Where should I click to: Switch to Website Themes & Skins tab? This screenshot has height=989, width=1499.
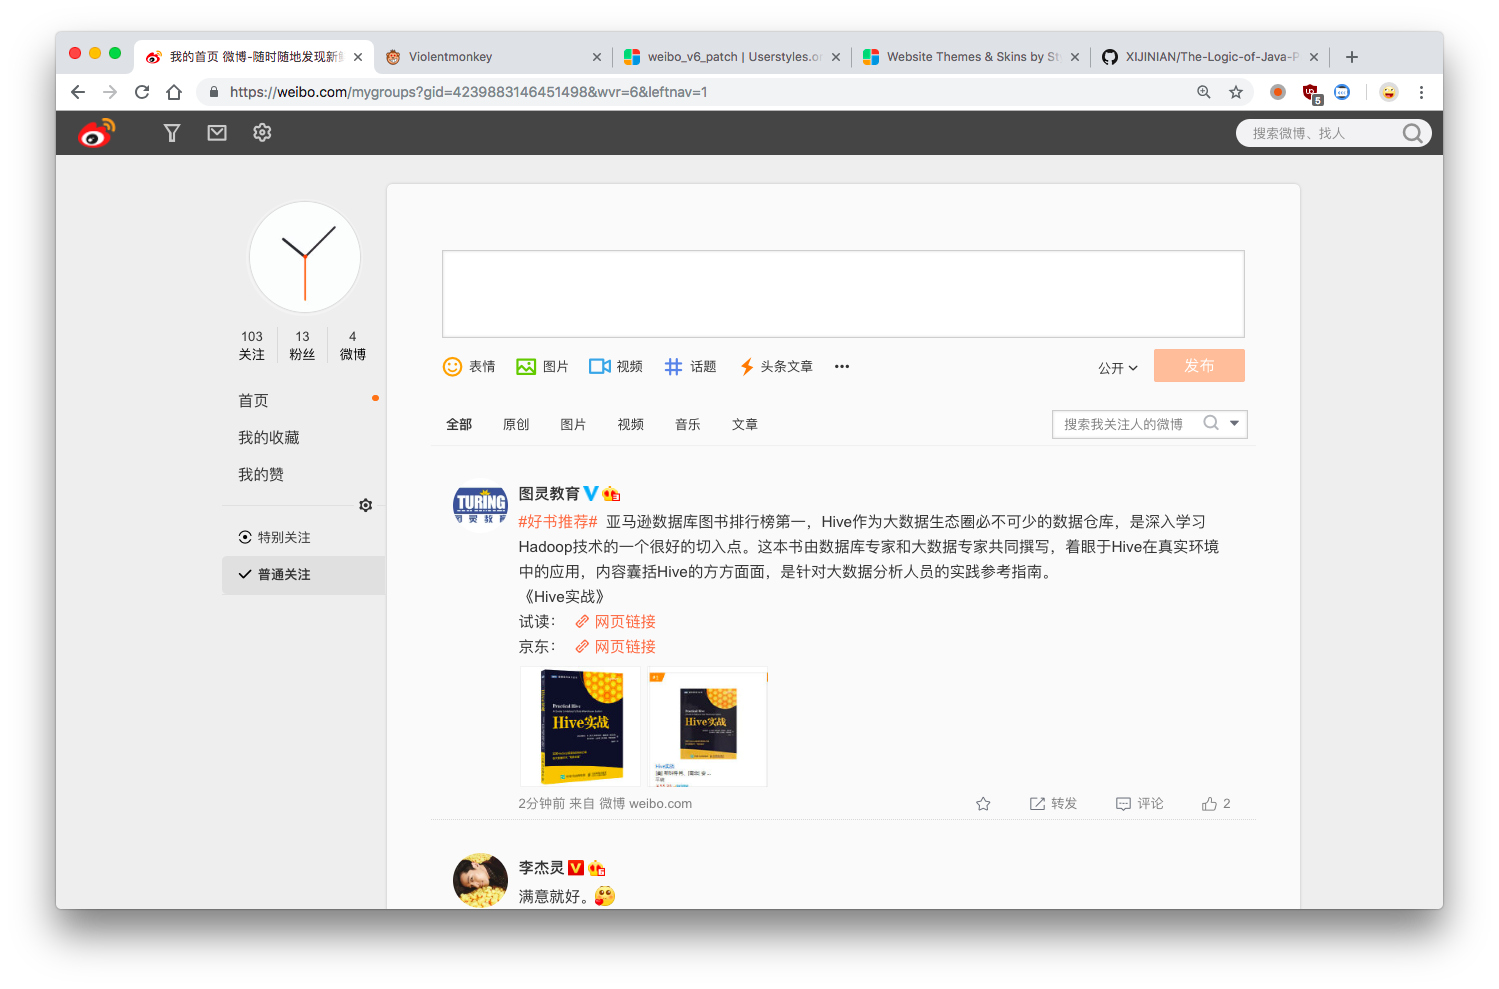click(x=971, y=57)
